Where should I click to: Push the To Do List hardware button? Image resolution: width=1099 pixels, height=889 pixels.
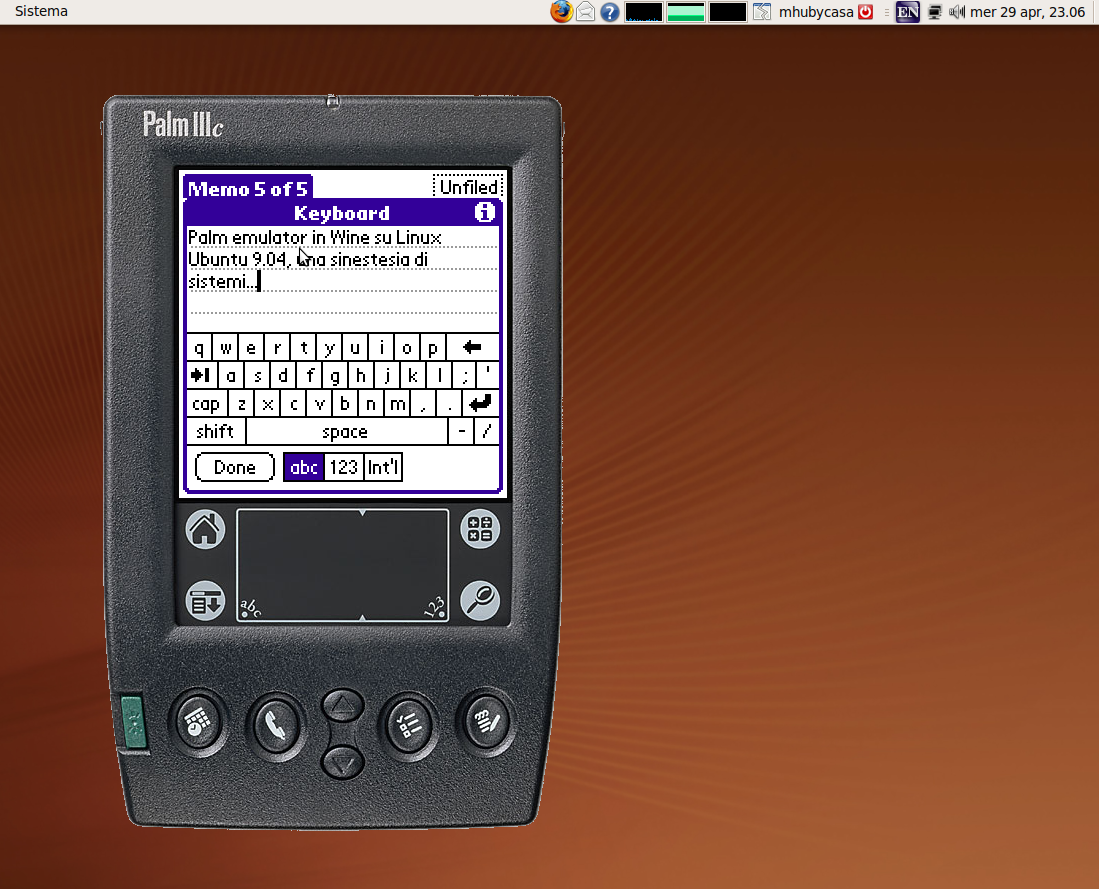409,726
